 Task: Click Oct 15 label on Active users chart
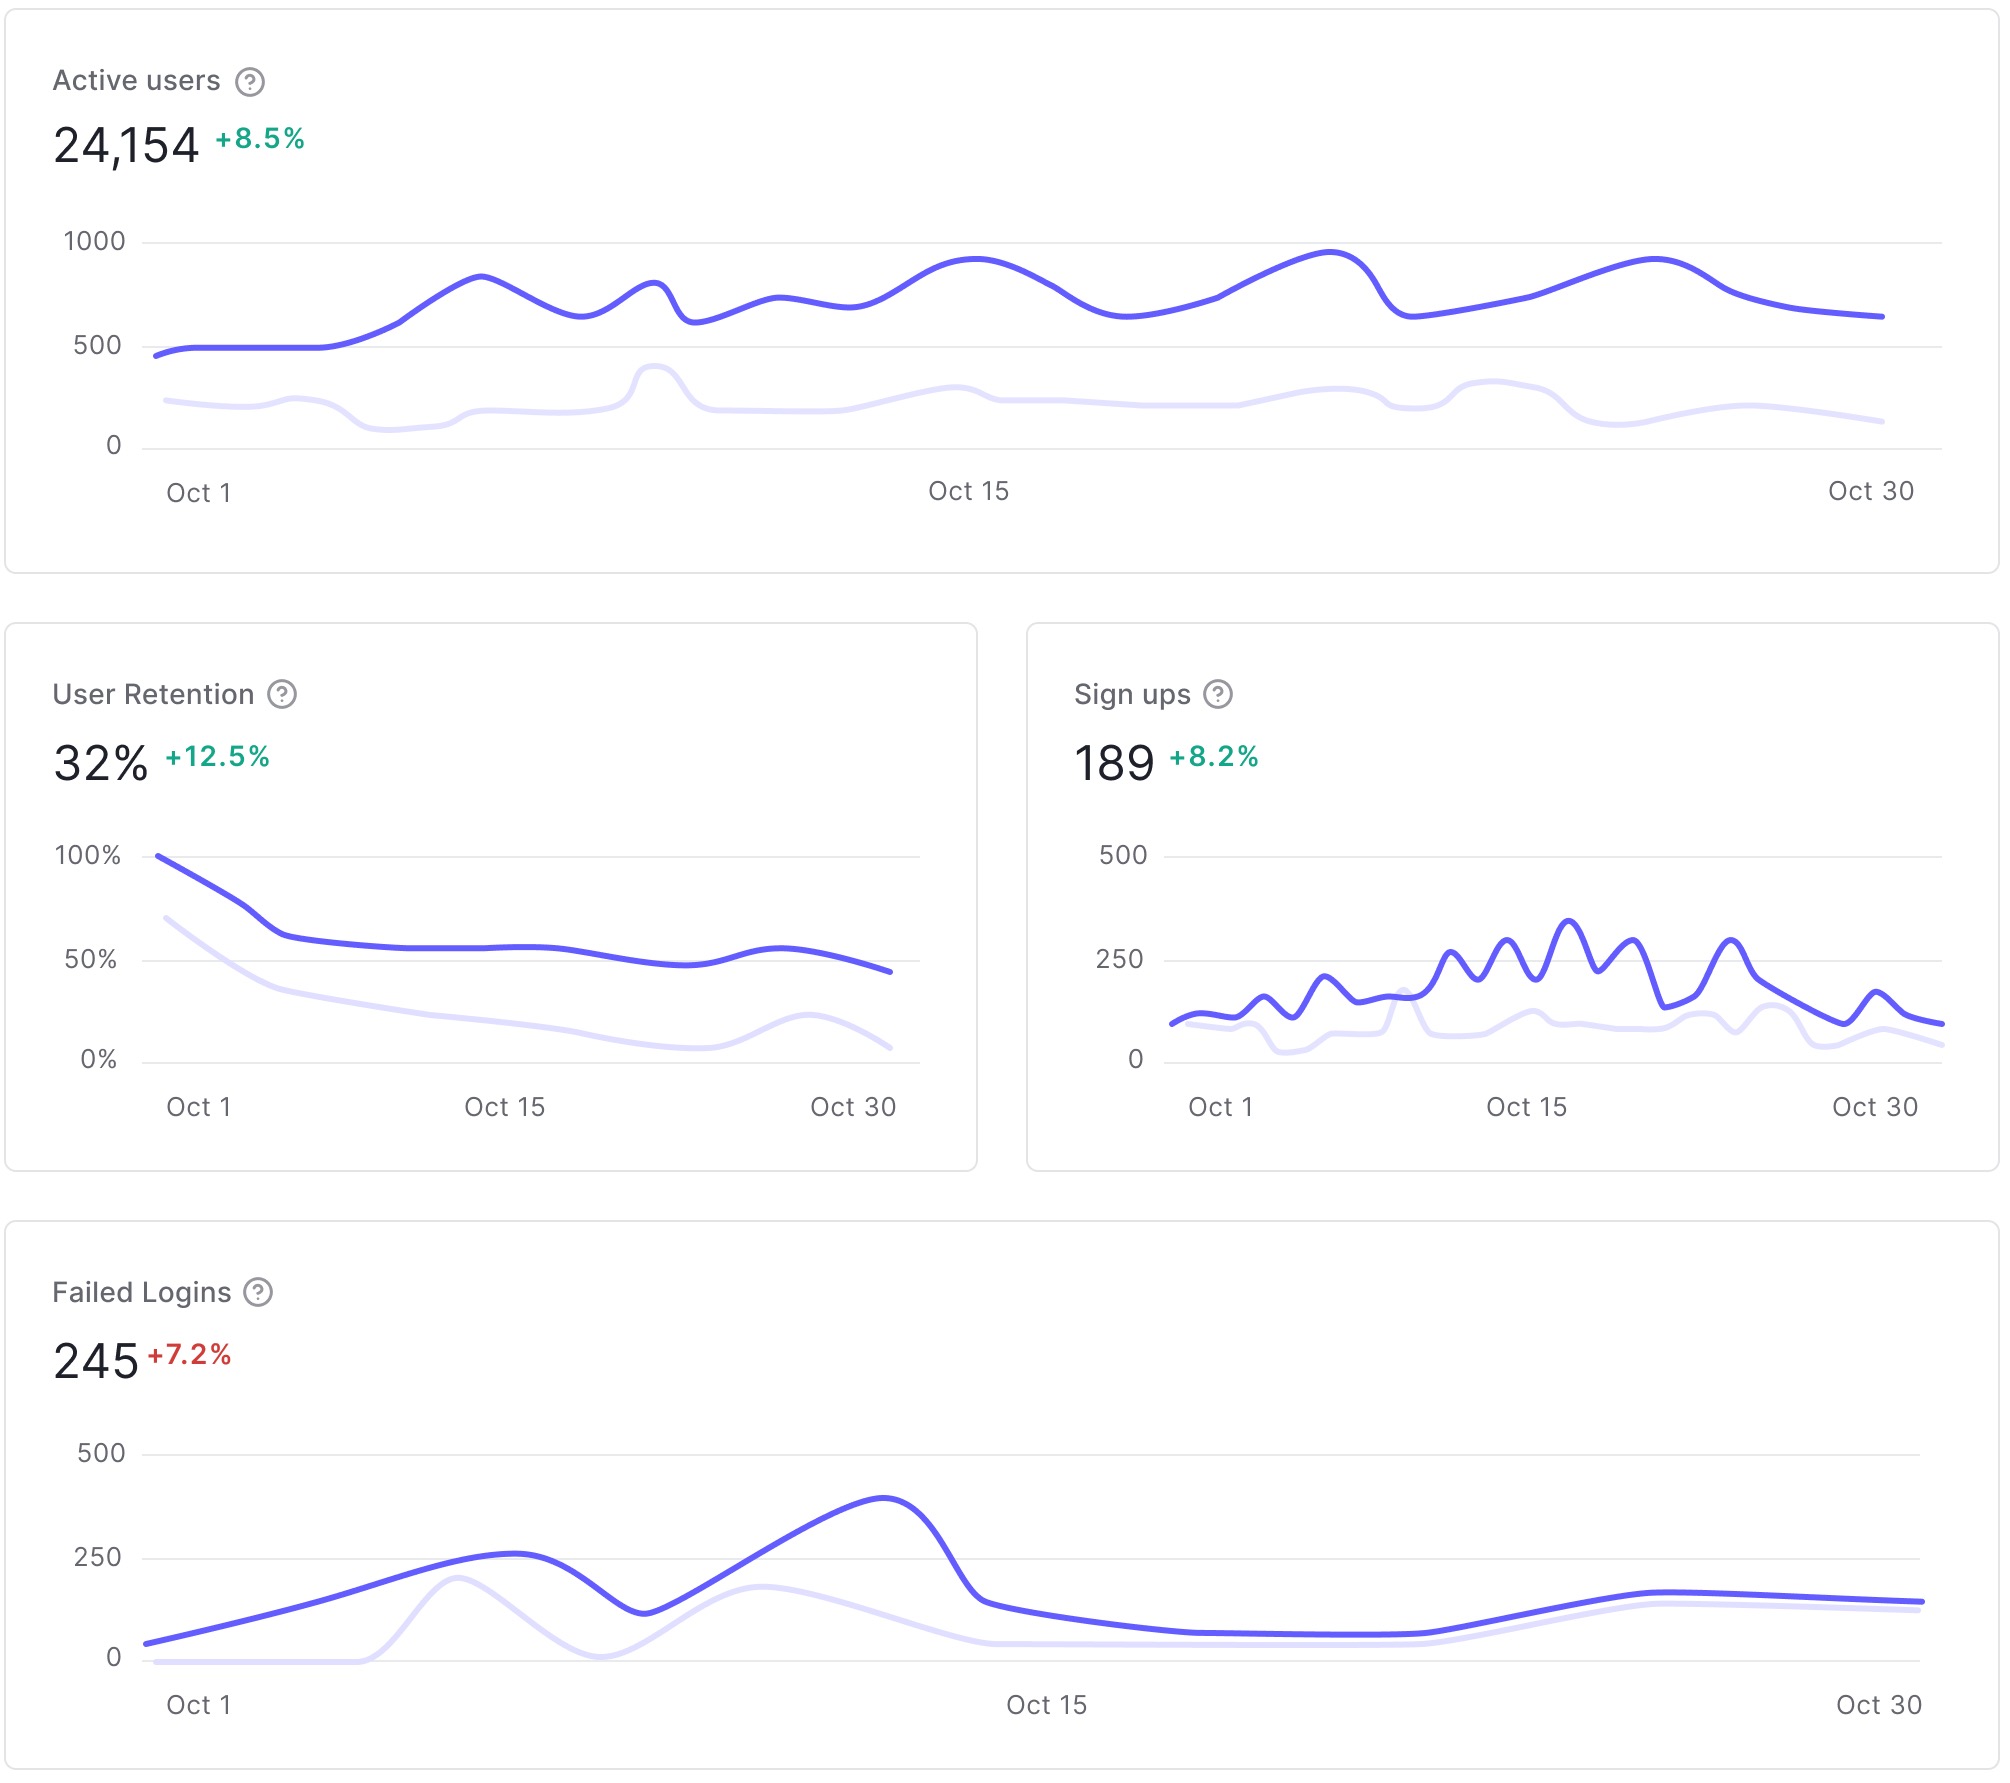point(968,491)
